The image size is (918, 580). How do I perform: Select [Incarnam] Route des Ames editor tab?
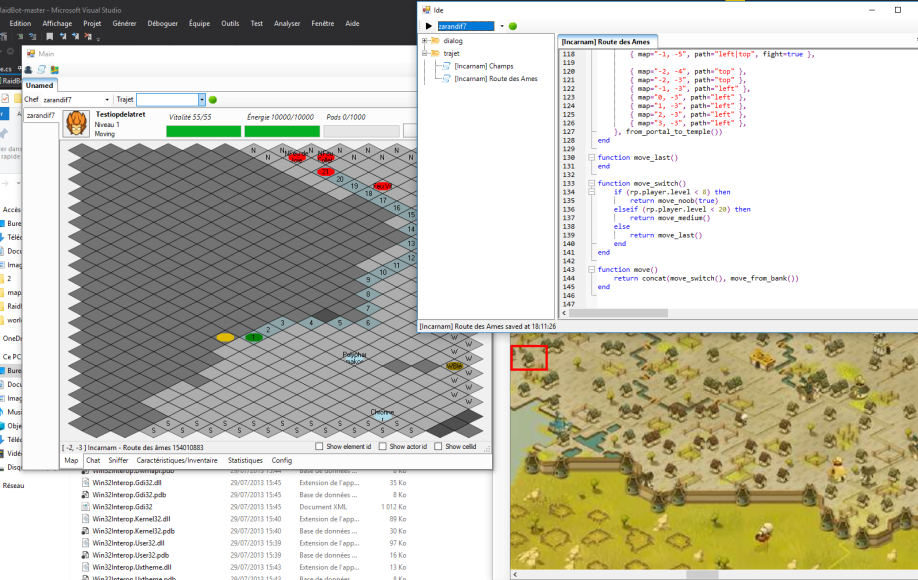[606, 42]
